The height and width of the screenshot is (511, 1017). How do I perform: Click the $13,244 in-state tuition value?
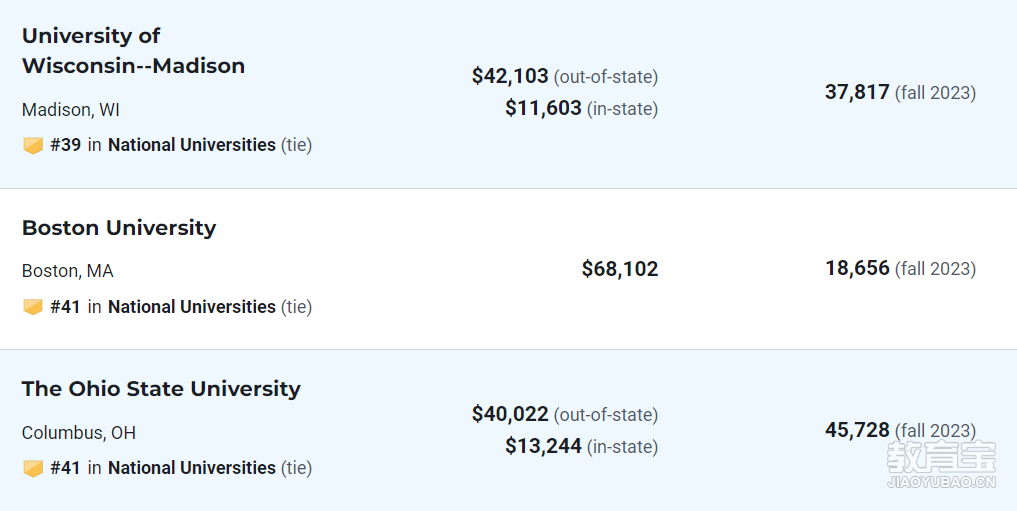[x=544, y=446]
